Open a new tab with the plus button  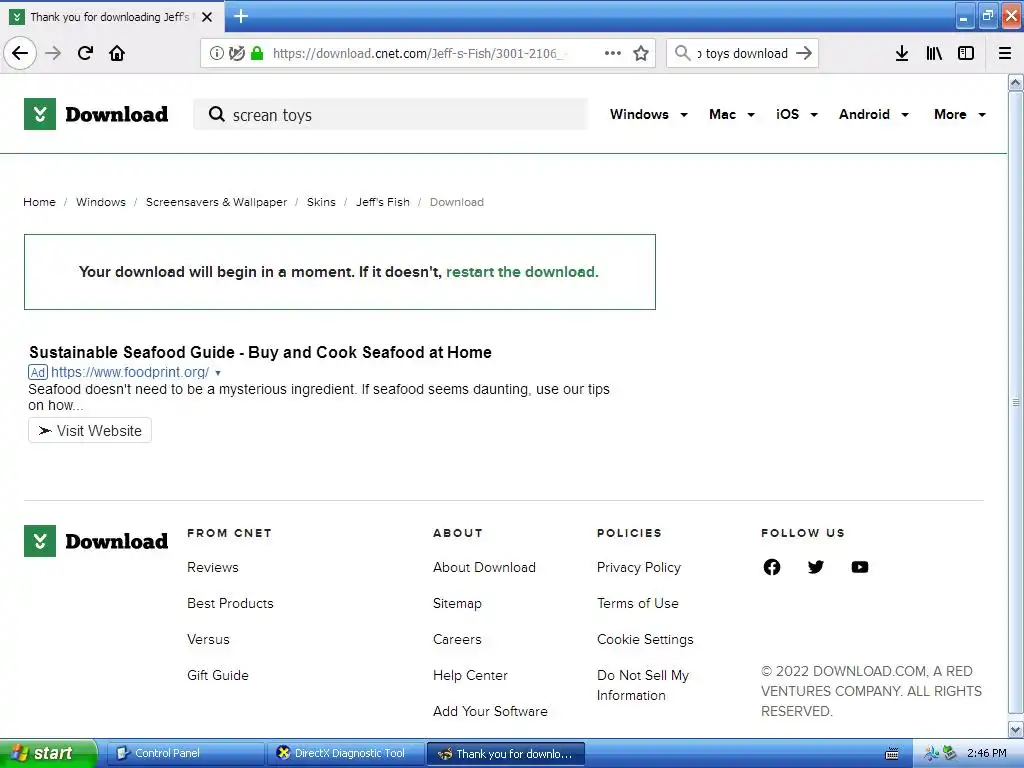pos(241,16)
